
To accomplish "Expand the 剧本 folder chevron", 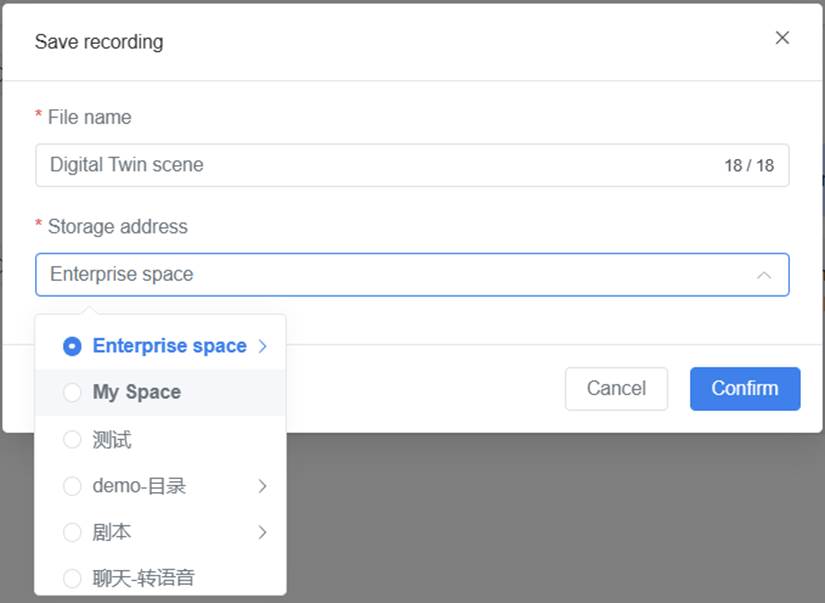I will click(x=263, y=532).
